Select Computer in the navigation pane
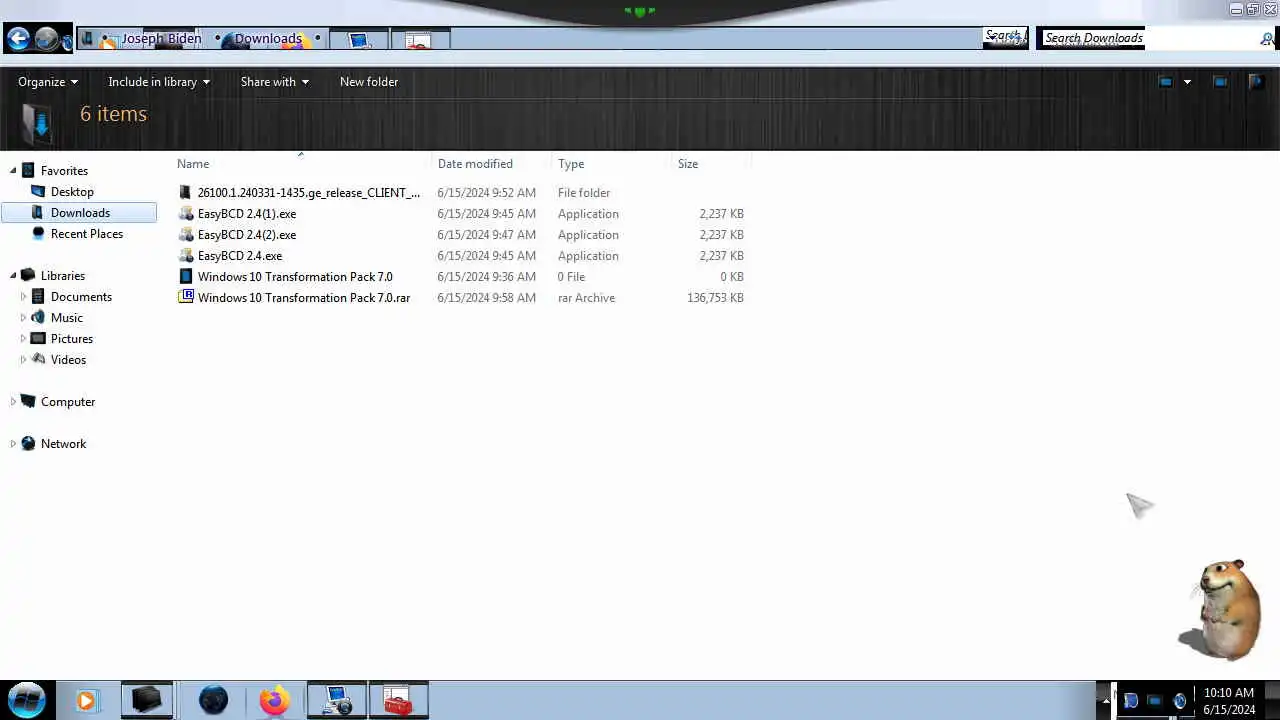Image resolution: width=1280 pixels, height=720 pixels. 68,402
